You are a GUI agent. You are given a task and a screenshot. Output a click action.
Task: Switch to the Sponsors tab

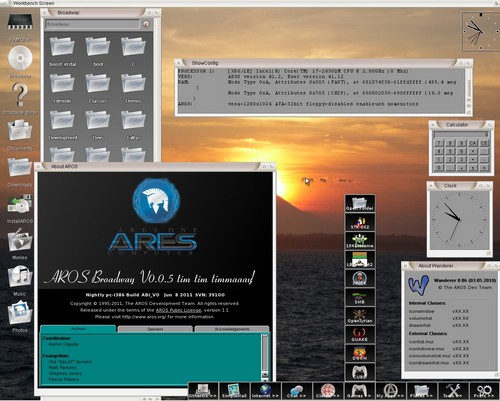(155, 329)
